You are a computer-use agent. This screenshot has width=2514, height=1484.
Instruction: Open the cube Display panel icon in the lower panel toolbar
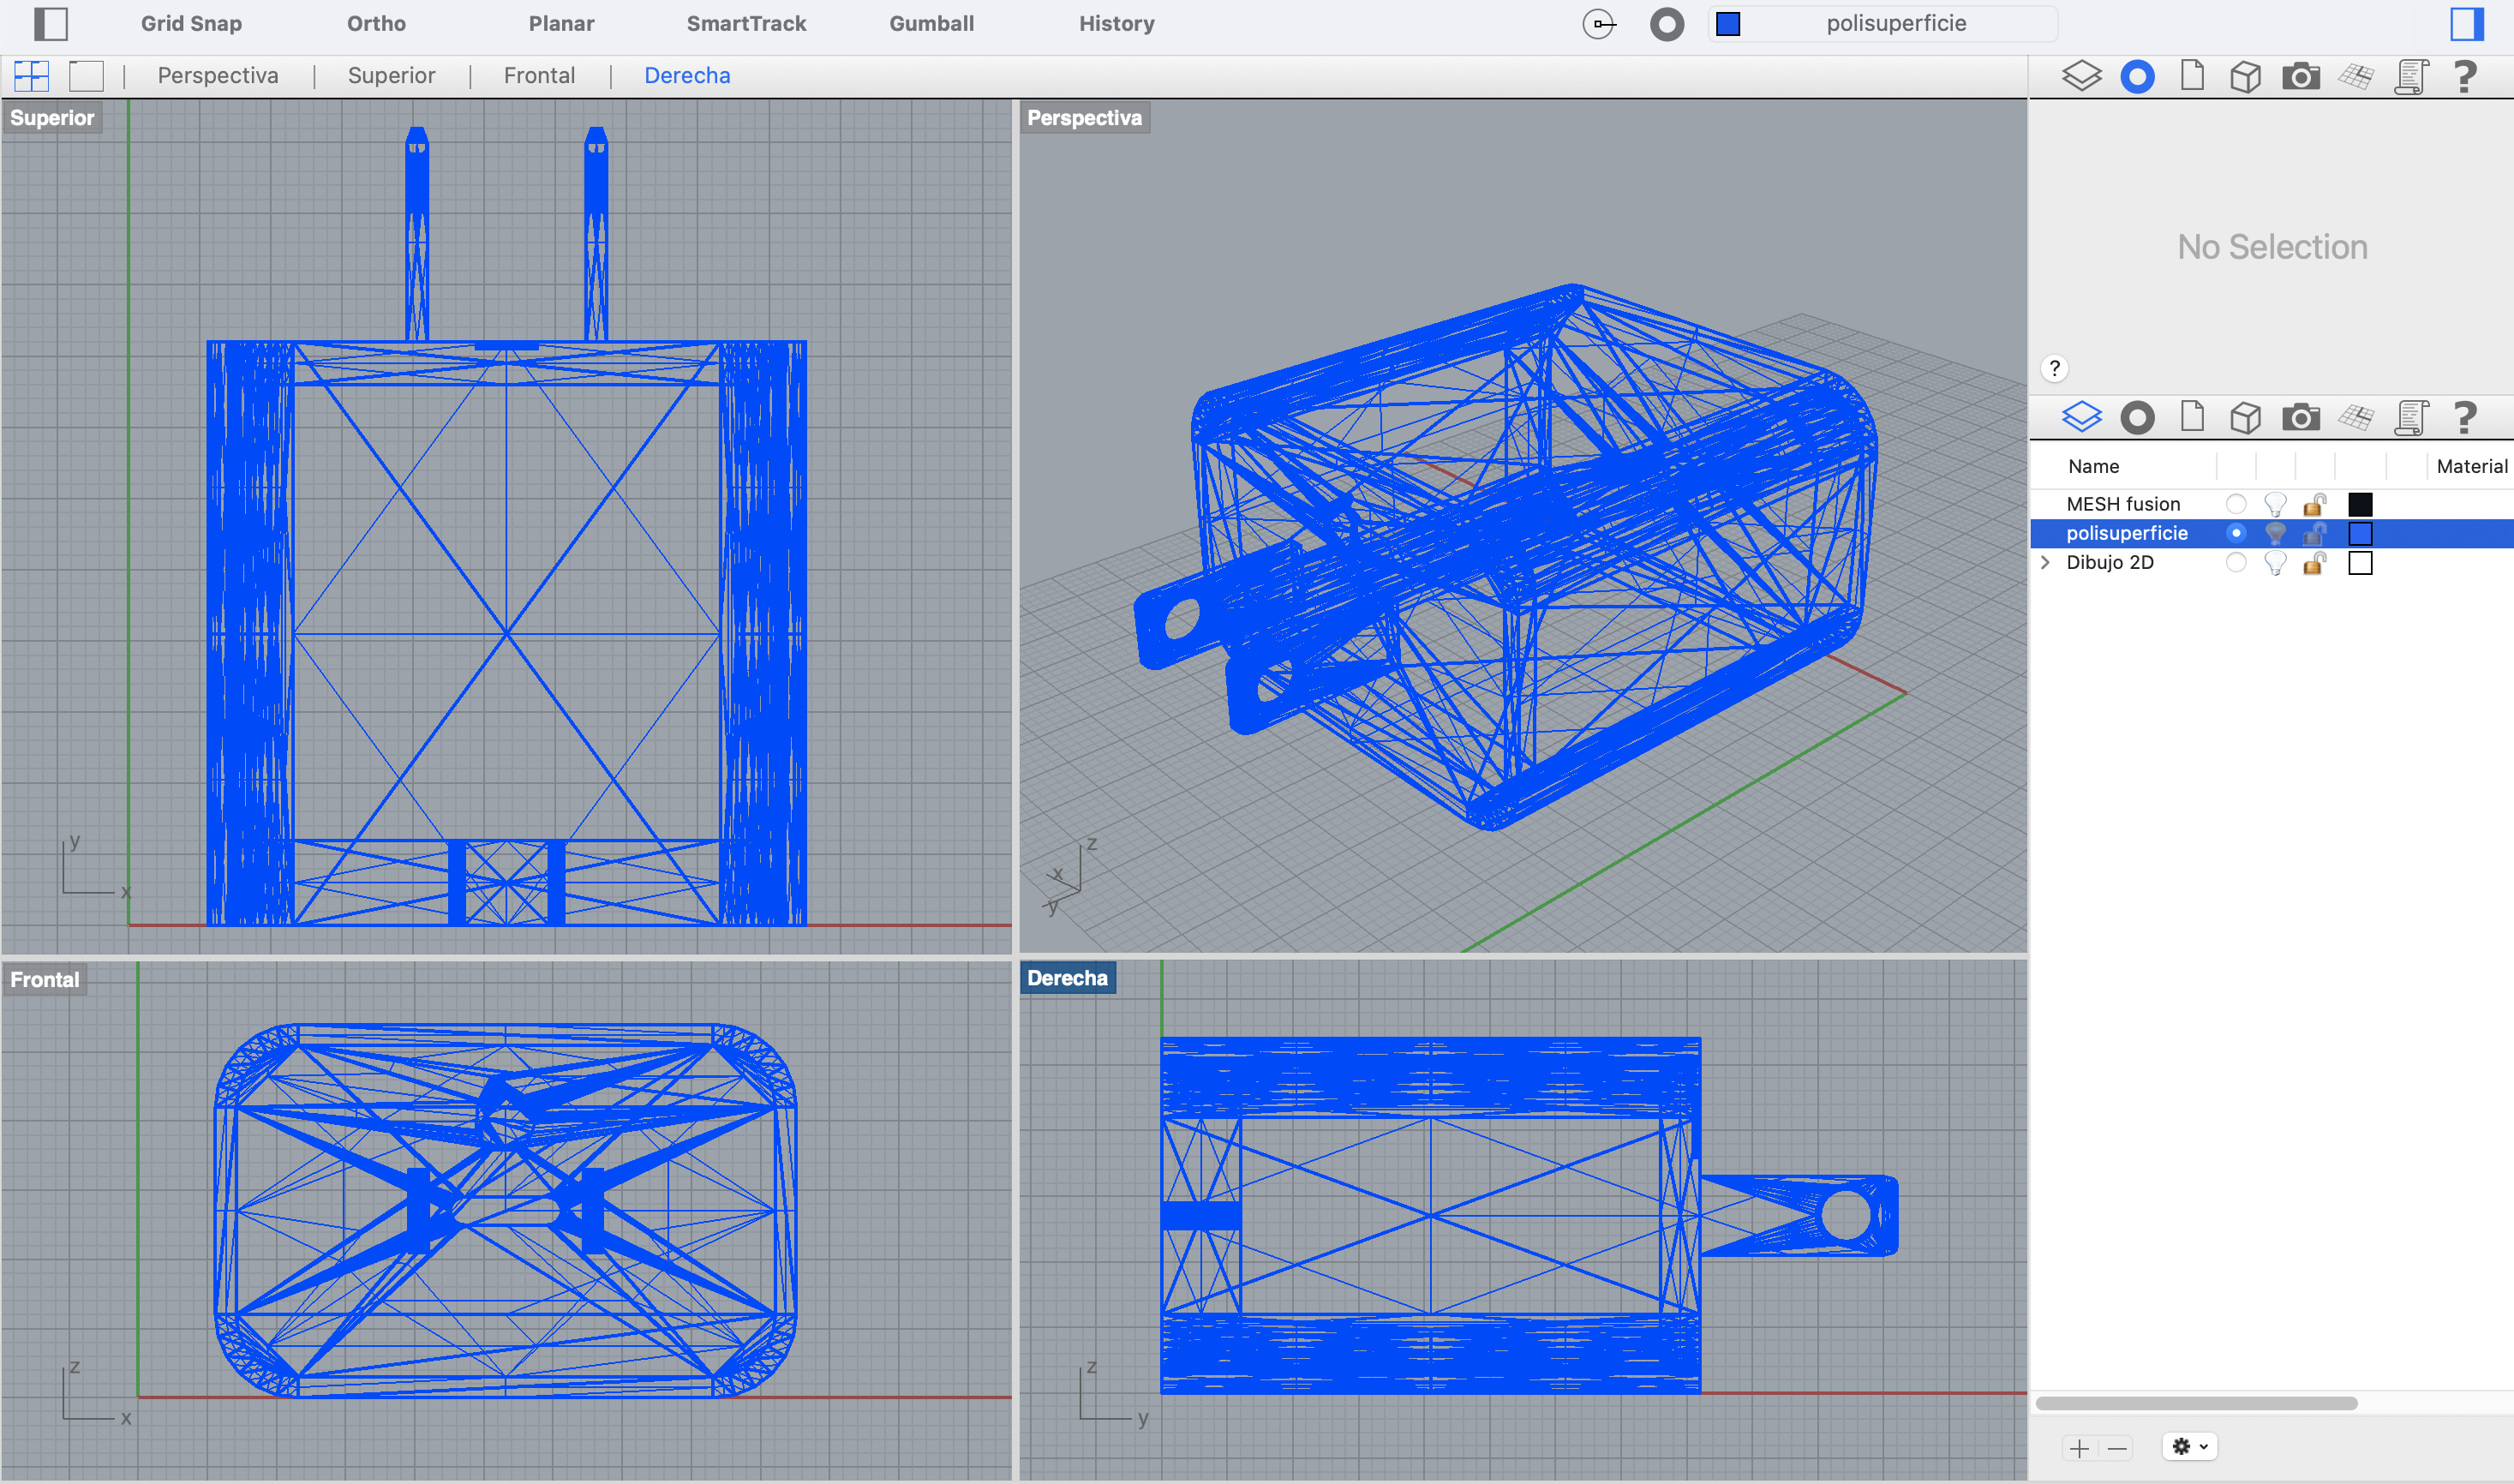coord(2245,417)
